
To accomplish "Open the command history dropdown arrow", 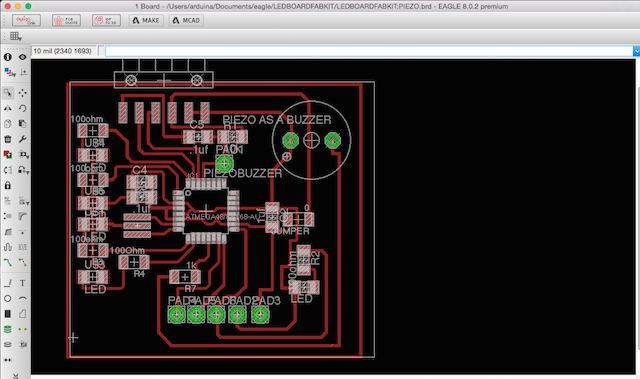I will pyautogui.click(x=636, y=51).
